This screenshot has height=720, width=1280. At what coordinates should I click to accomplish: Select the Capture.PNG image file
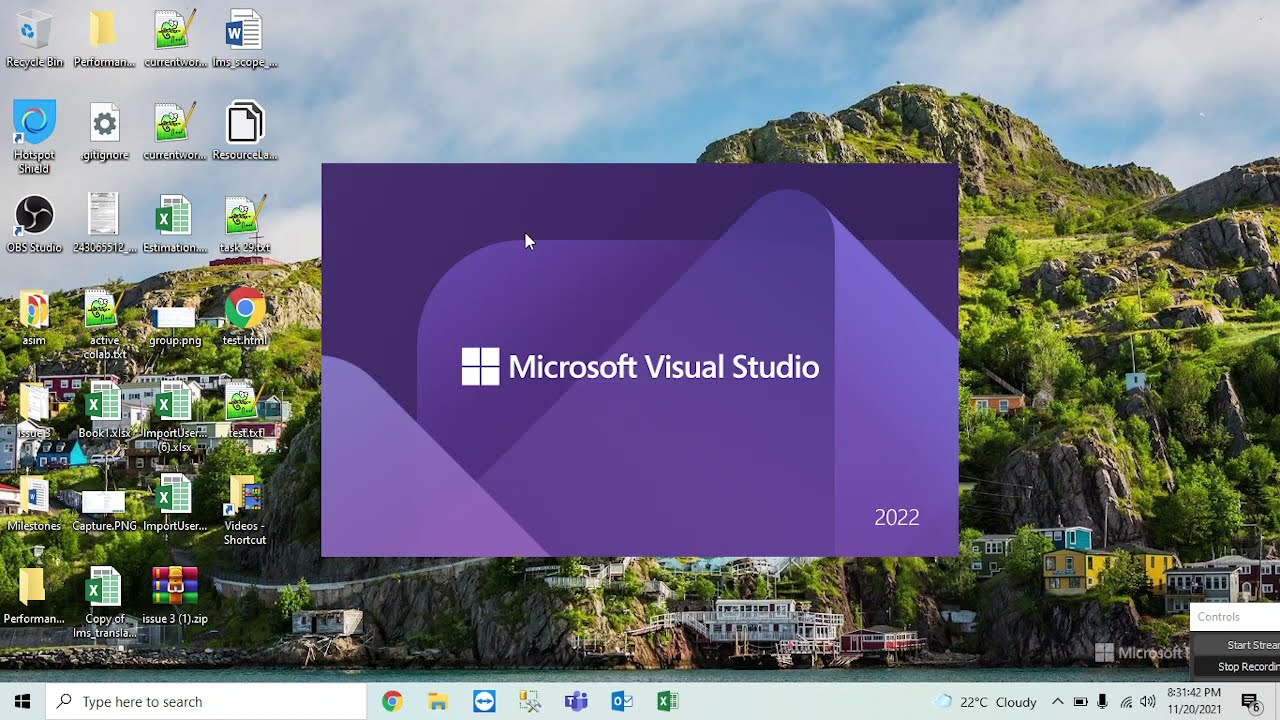(x=104, y=510)
